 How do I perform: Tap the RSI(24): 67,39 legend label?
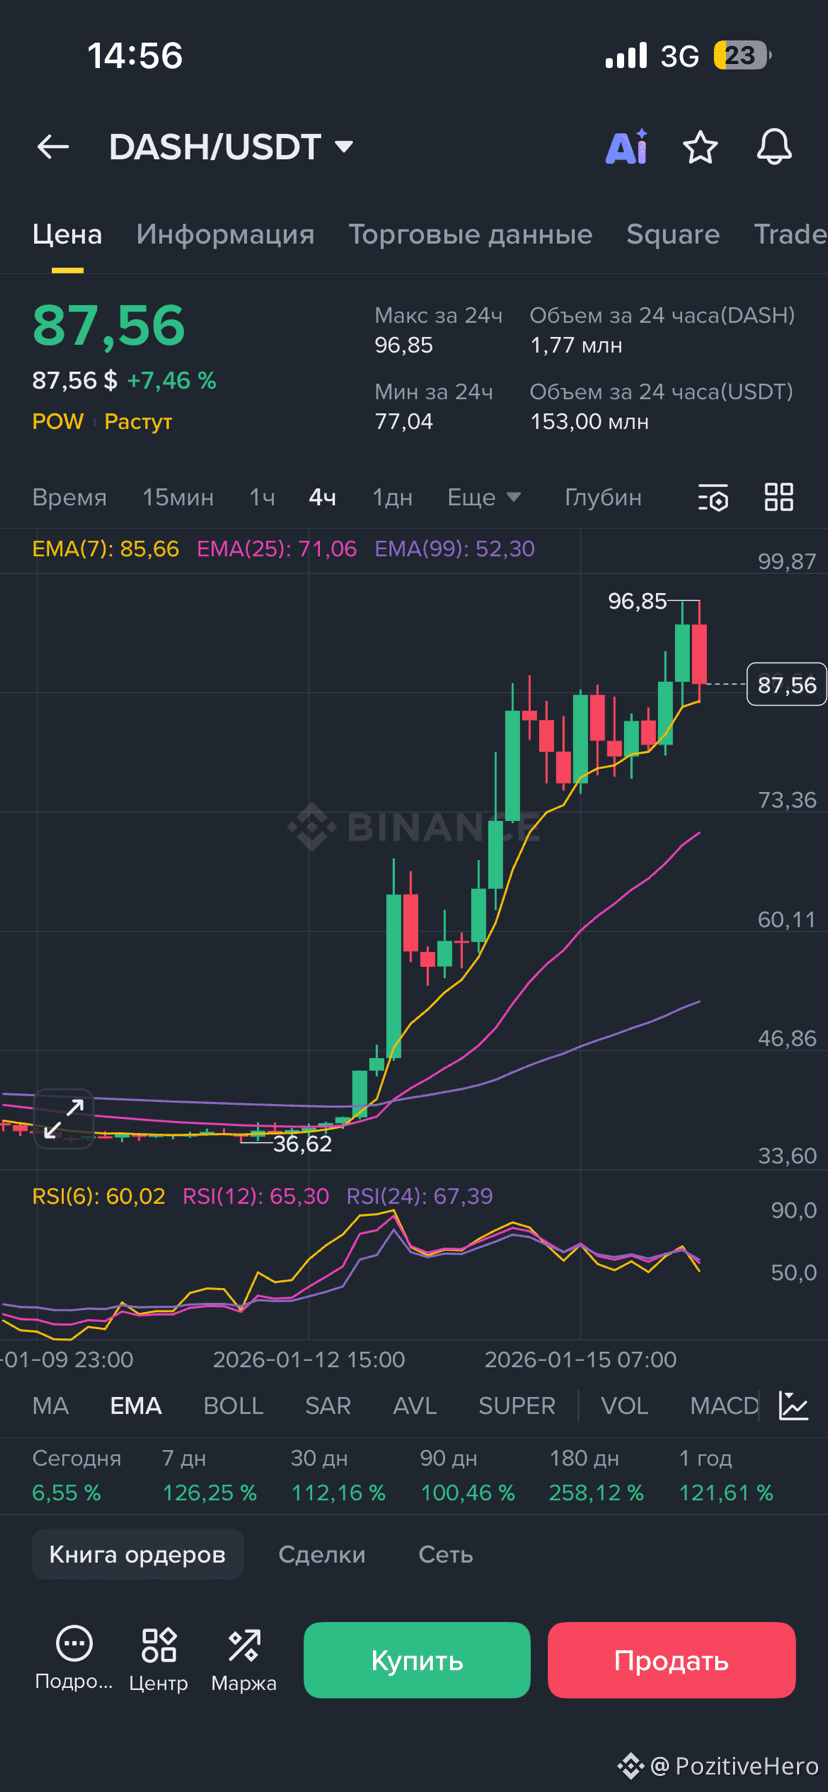[x=420, y=1196]
